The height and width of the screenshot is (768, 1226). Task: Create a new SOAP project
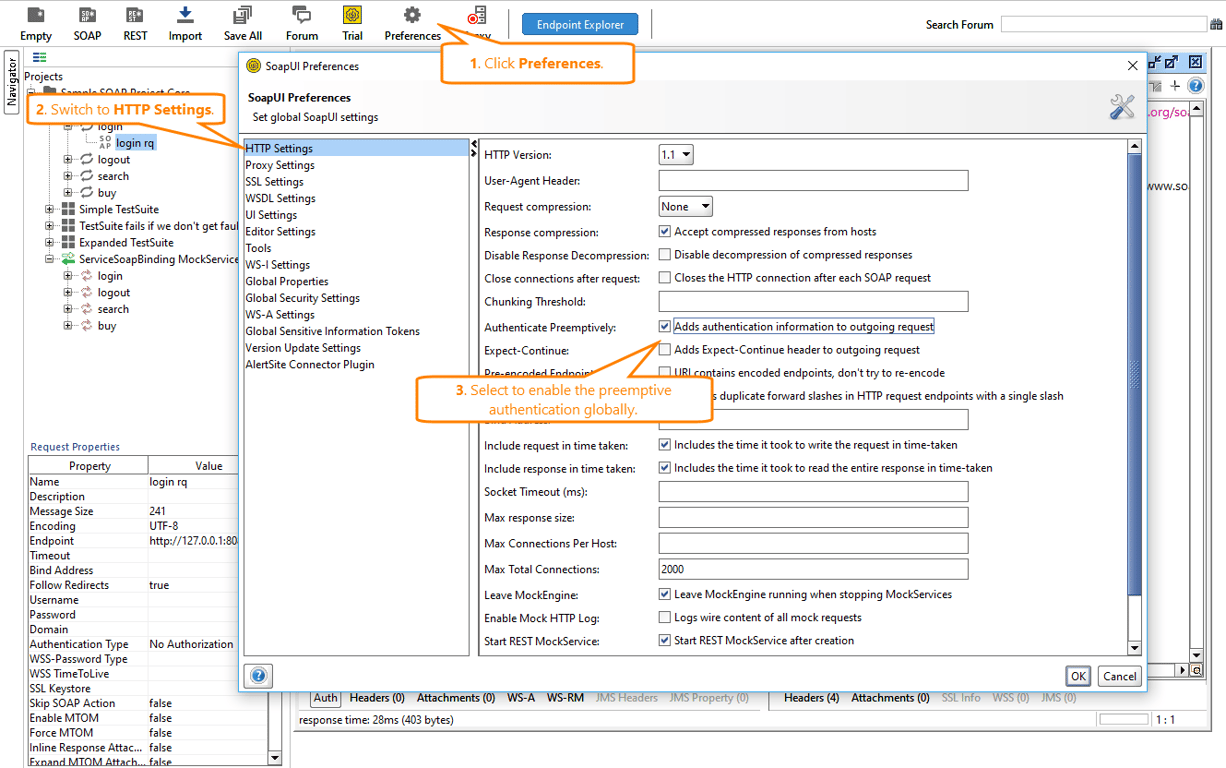point(87,22)
